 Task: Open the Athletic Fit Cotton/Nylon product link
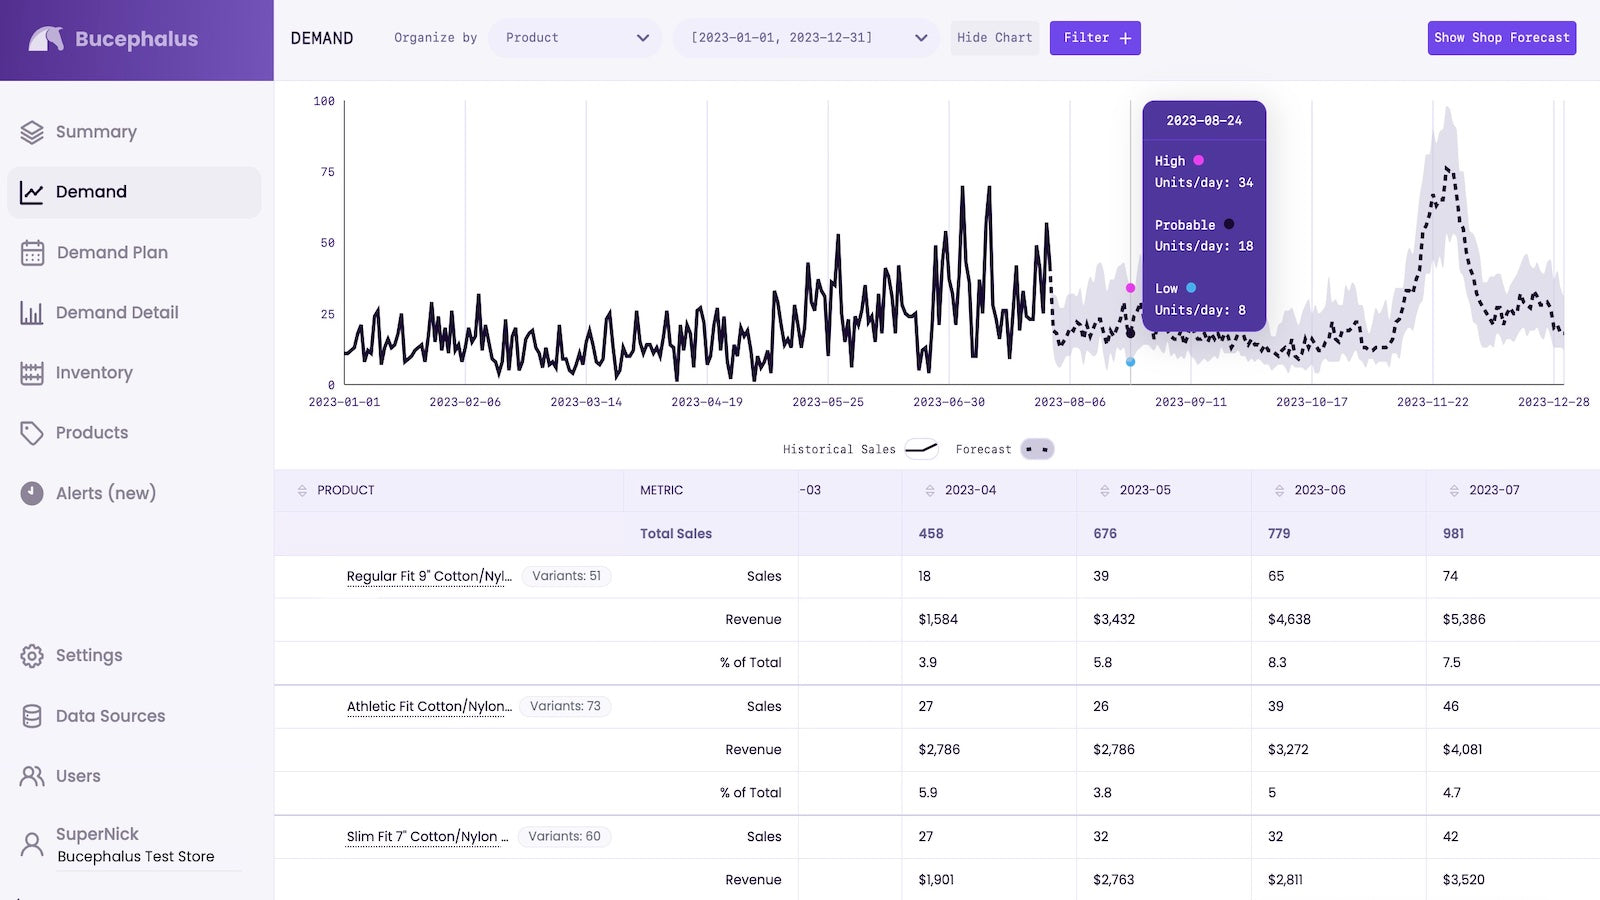[x=429, y=706]
